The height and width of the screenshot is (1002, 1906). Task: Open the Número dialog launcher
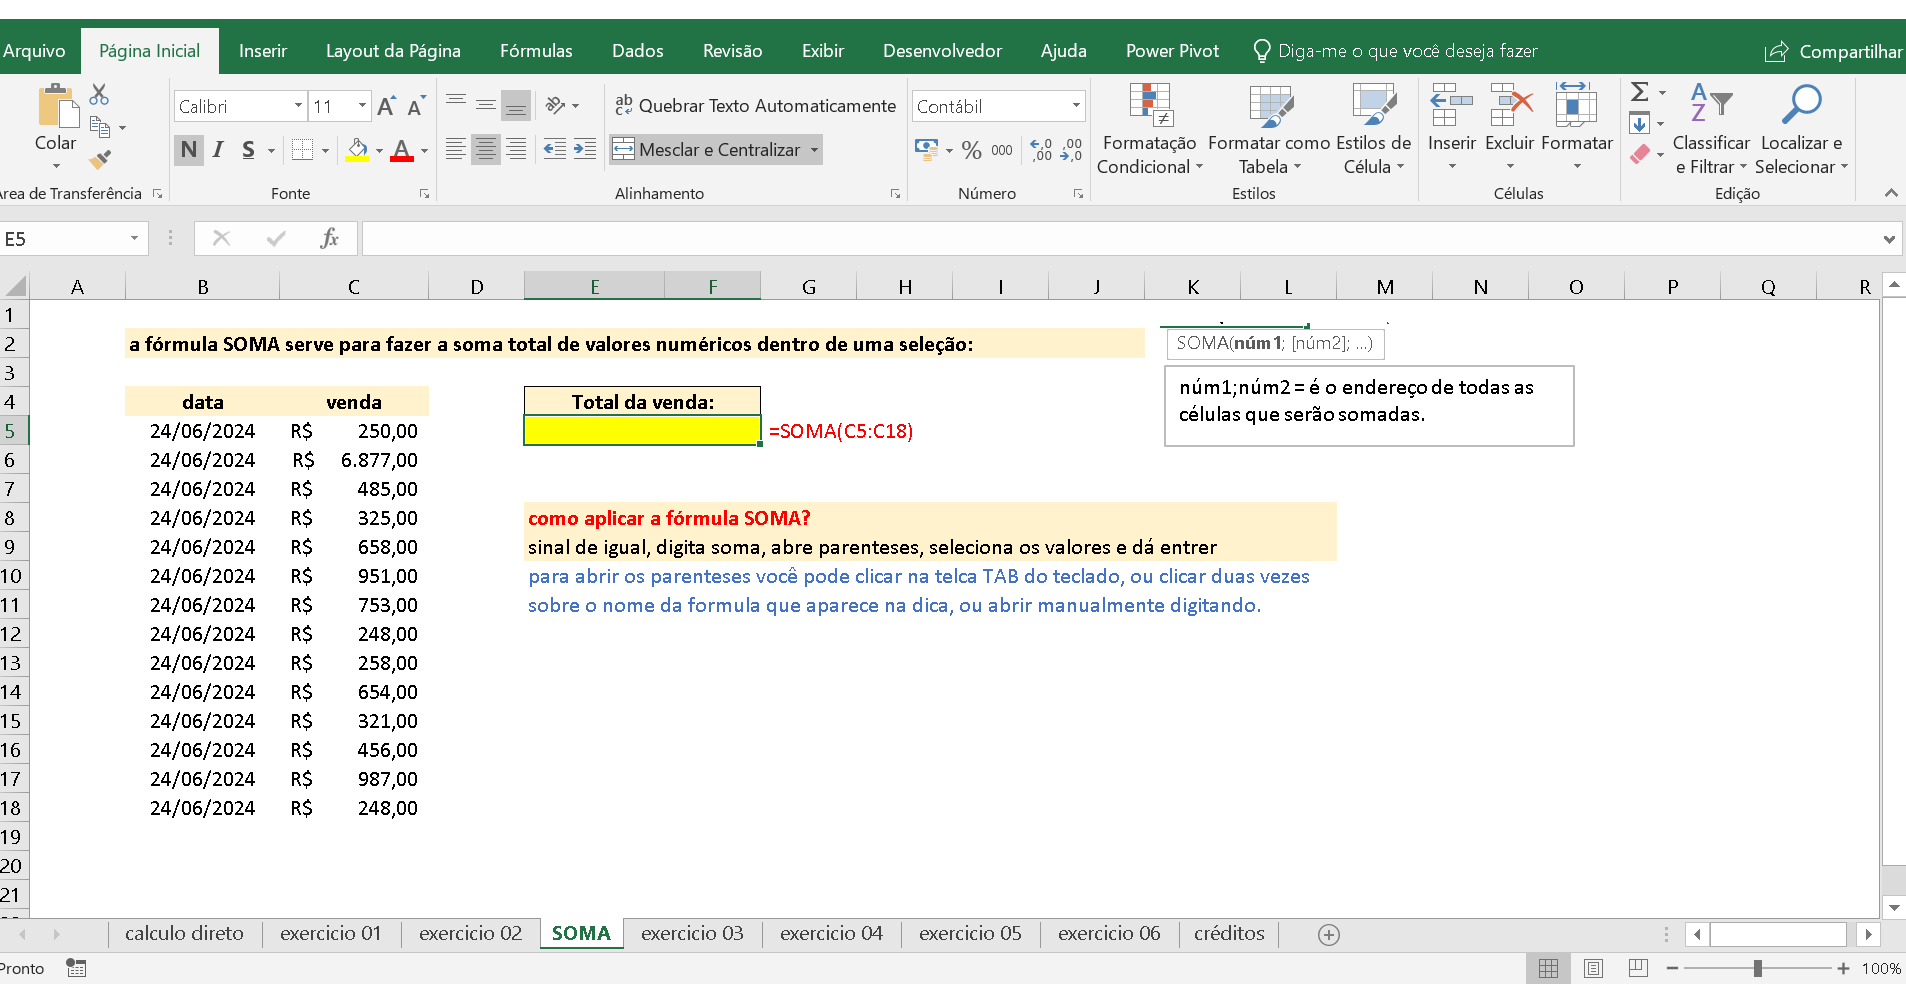(1078, 194)
